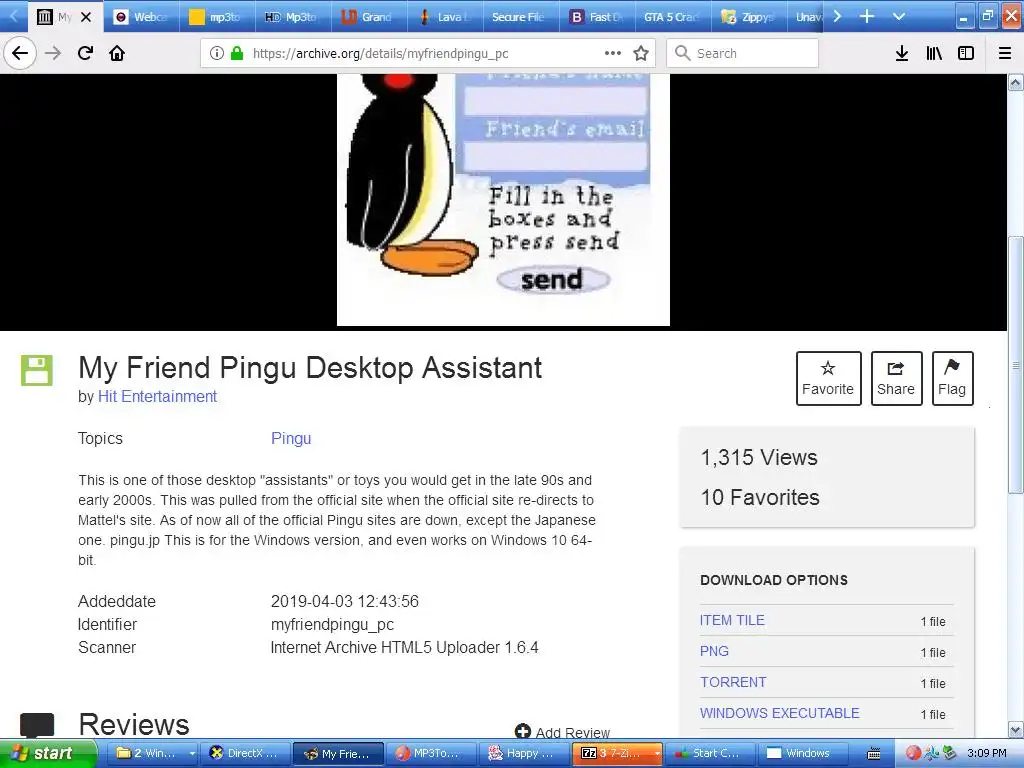Switch to the GTA 5 Crack tab

(x=673, y=17)
